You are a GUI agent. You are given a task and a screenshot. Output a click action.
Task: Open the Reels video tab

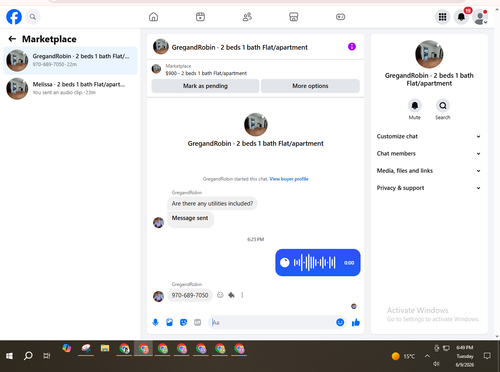200,17
